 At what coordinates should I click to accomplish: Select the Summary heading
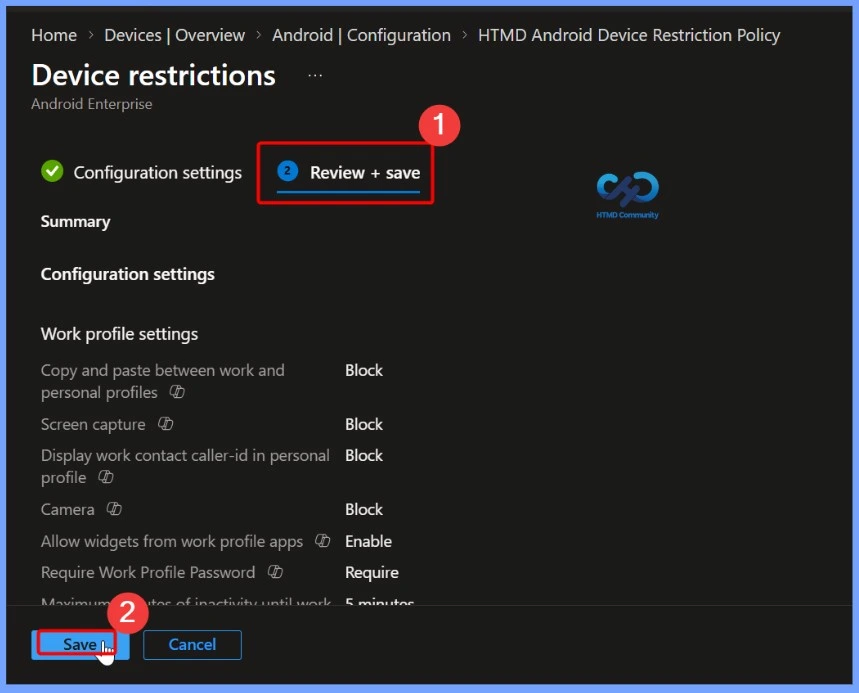tap(76, 221)
